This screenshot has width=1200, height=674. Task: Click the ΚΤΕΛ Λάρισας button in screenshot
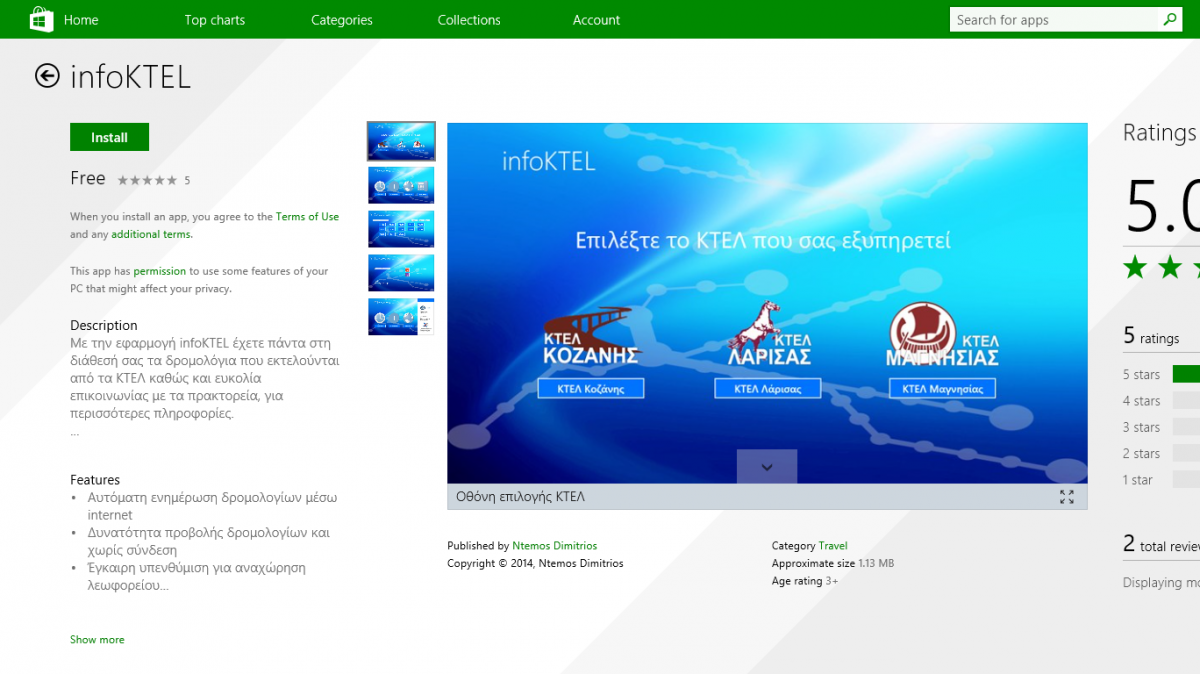tap(768, 388)
